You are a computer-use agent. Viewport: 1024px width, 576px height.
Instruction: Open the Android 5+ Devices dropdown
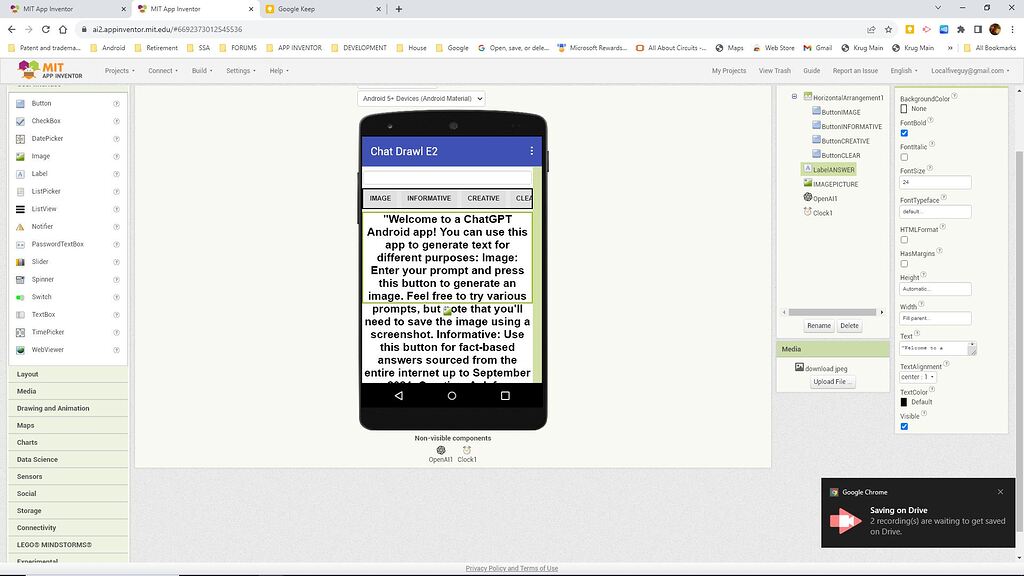click(x=420, y=98)
